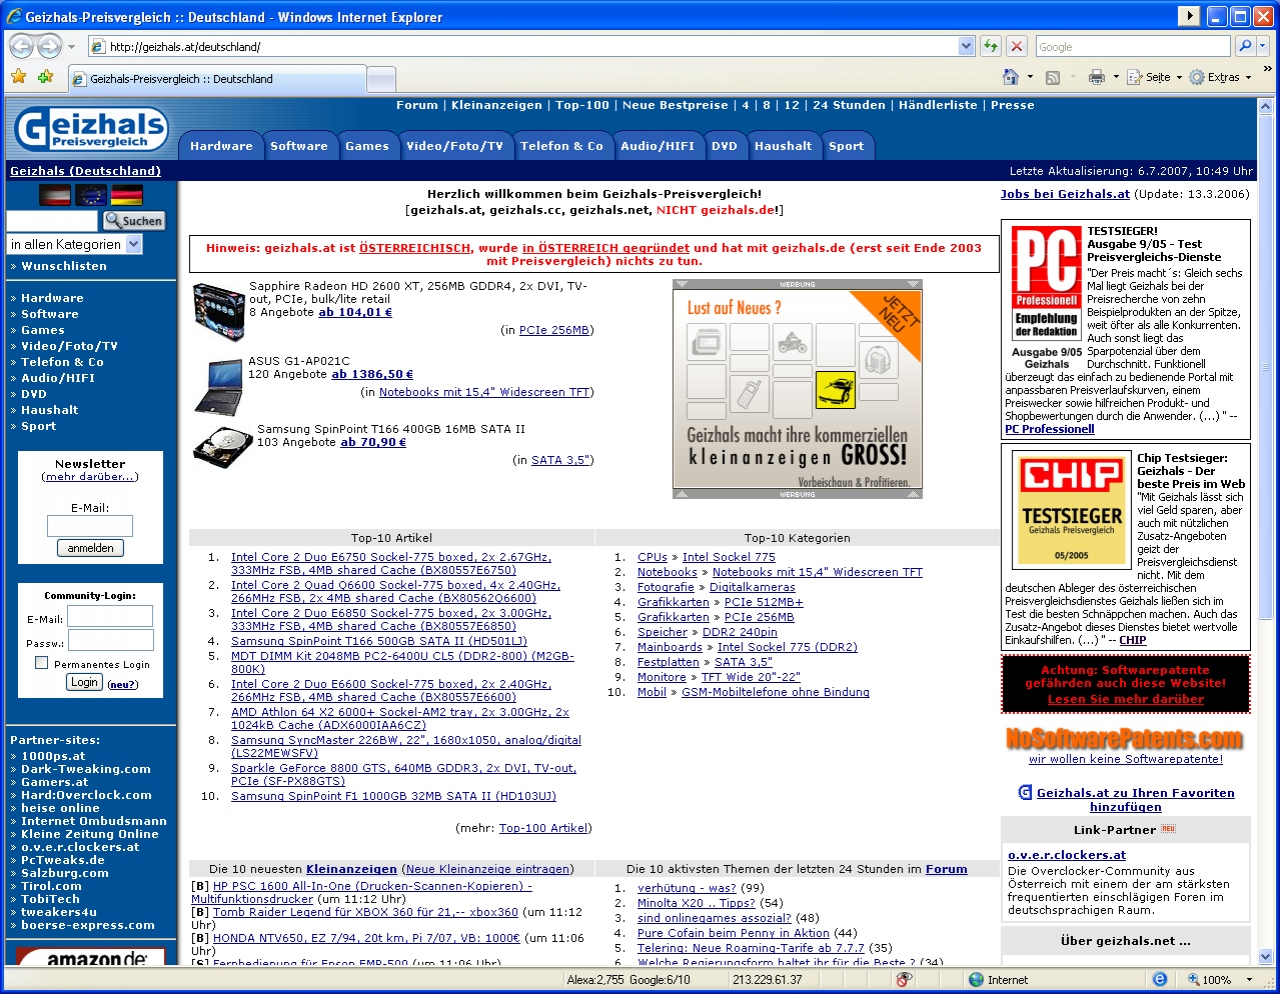Click the Geizhals Preisvergleich logo
Screen dimensions: 1280x994
[x=91, y=131]
